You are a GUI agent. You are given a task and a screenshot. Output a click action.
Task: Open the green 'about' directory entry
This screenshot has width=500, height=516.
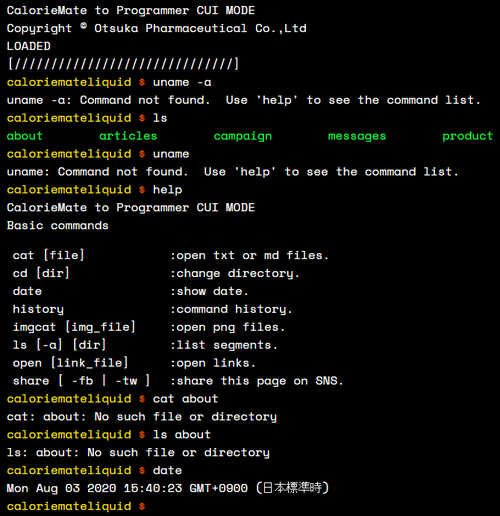click(x=25, y=136)
